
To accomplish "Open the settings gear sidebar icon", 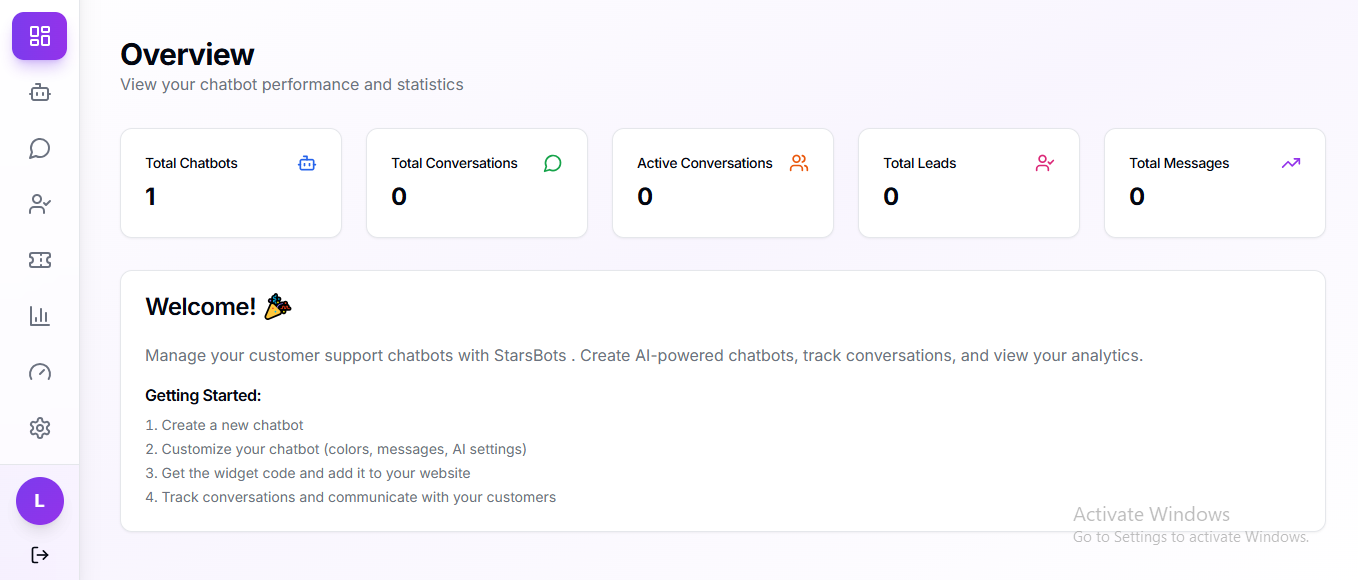I will (x=40, y=428).
